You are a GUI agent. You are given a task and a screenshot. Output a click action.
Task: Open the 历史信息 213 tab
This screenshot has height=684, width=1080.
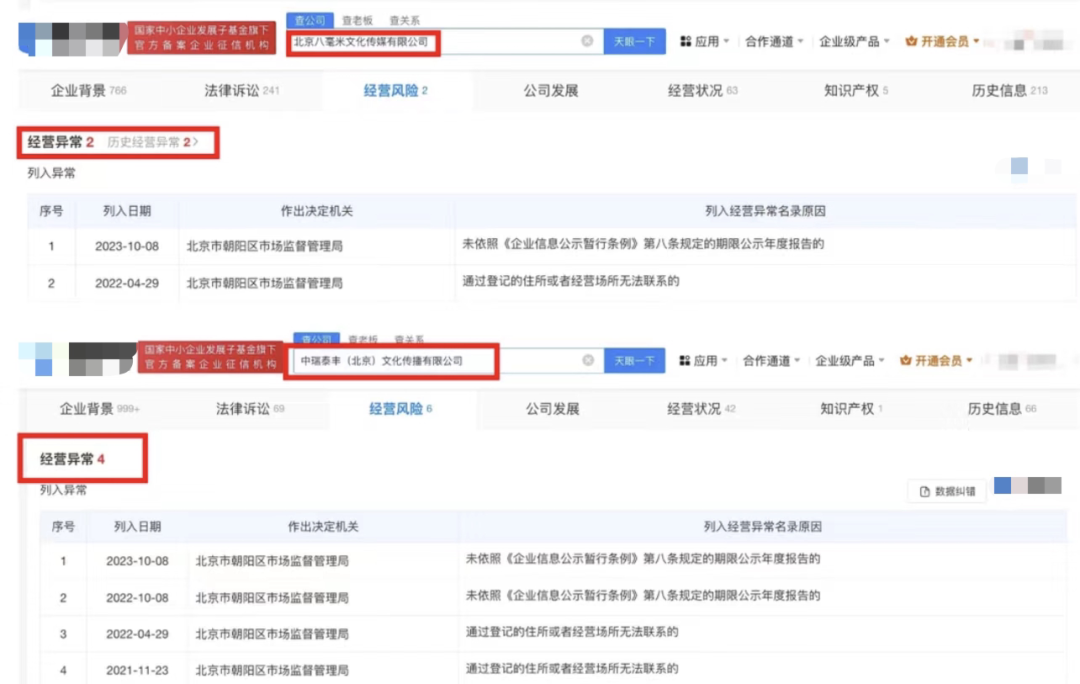click(1009, 91)
